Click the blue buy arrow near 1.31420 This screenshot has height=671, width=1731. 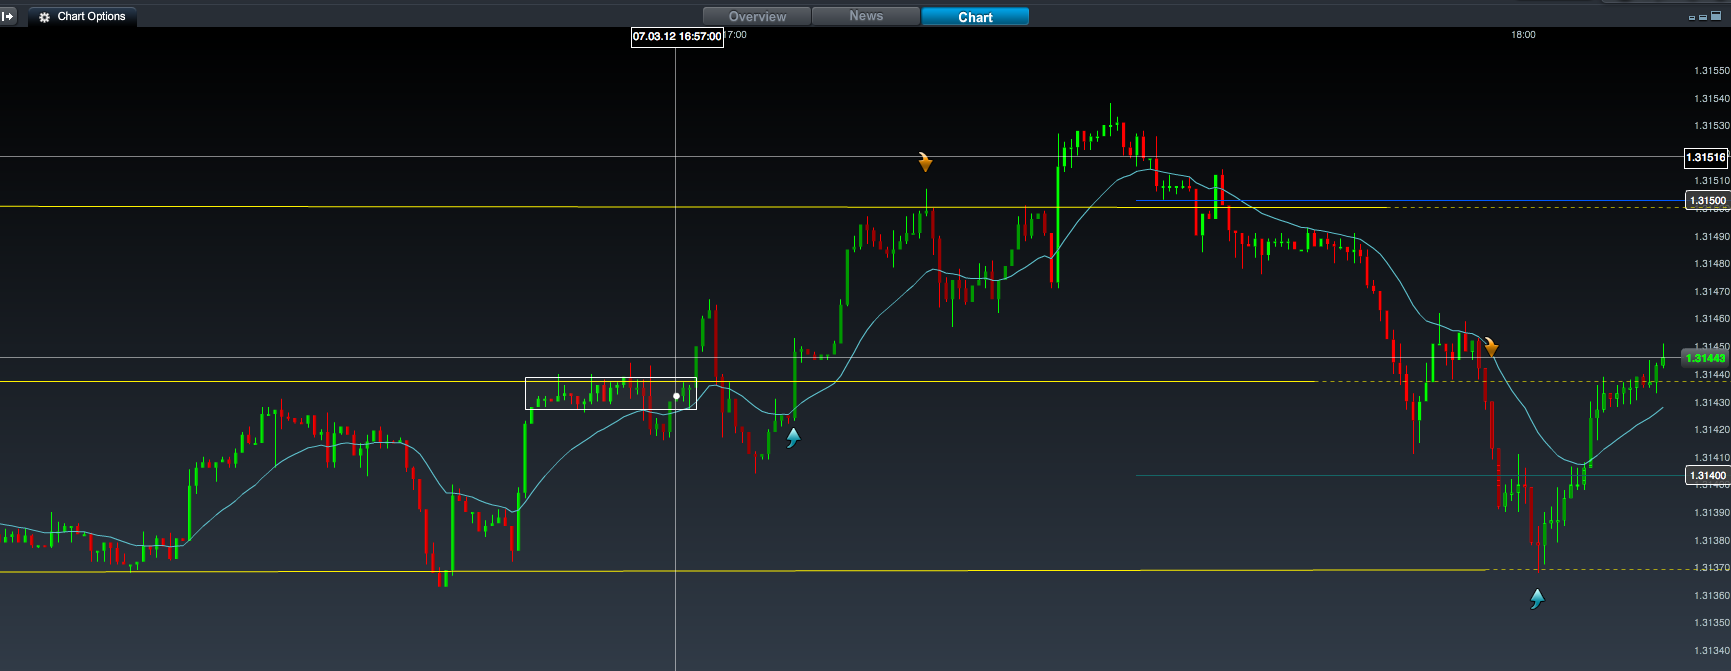pyautogui.click(x=793, y=437)
